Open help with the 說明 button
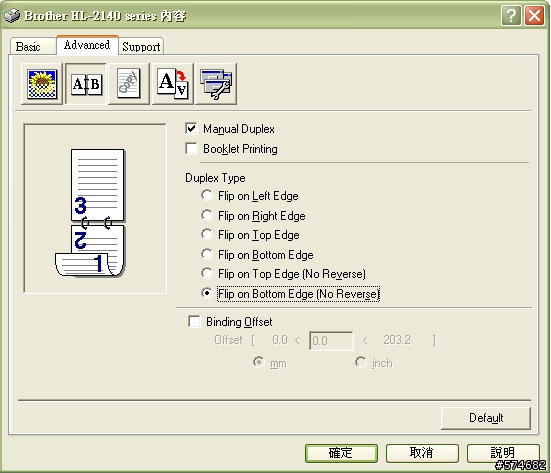Viewport: 551px width, 473px height. (x=503, y=453)
